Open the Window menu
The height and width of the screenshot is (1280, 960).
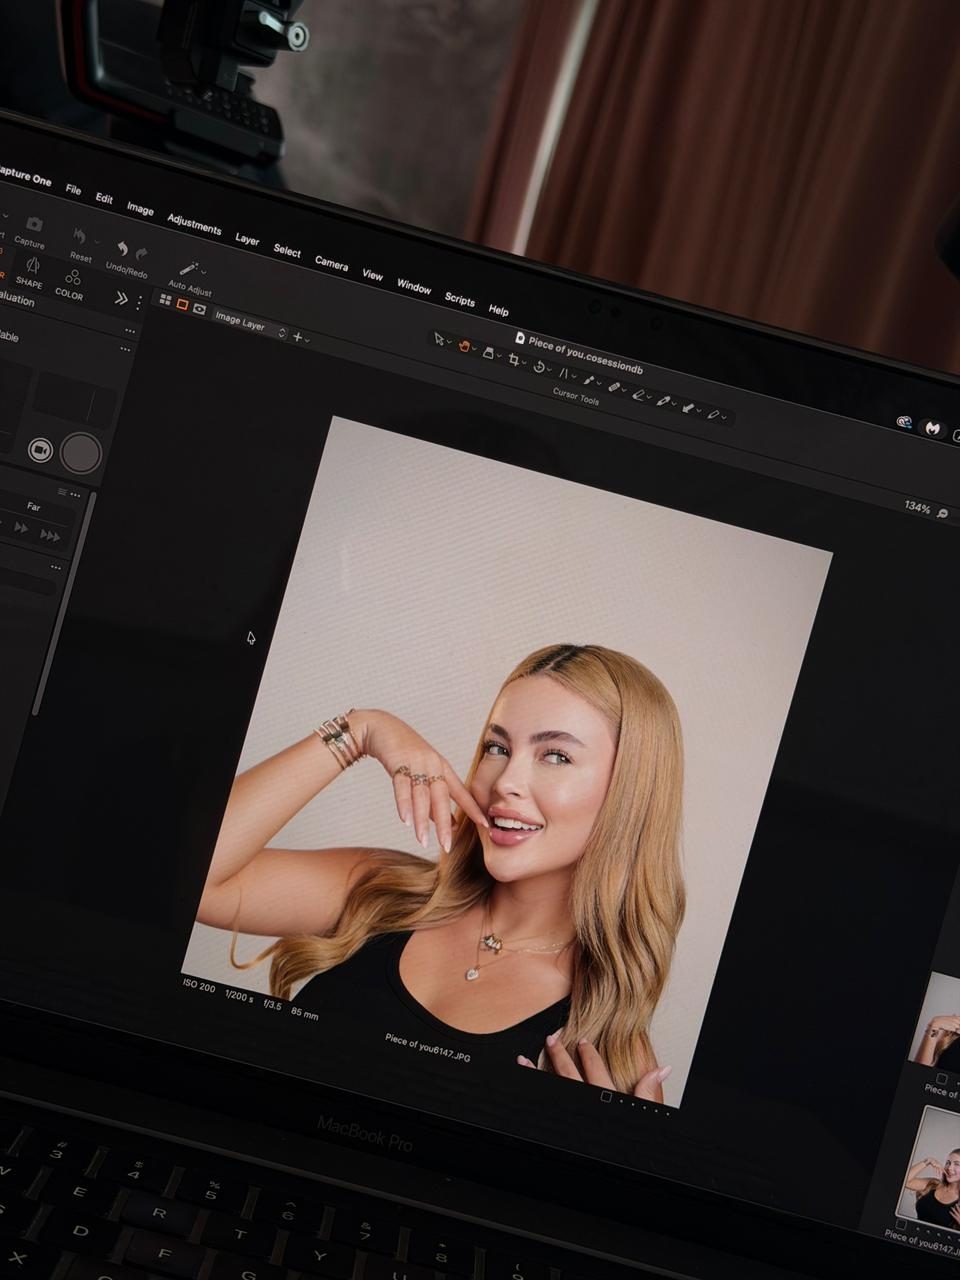pos(414,286)
